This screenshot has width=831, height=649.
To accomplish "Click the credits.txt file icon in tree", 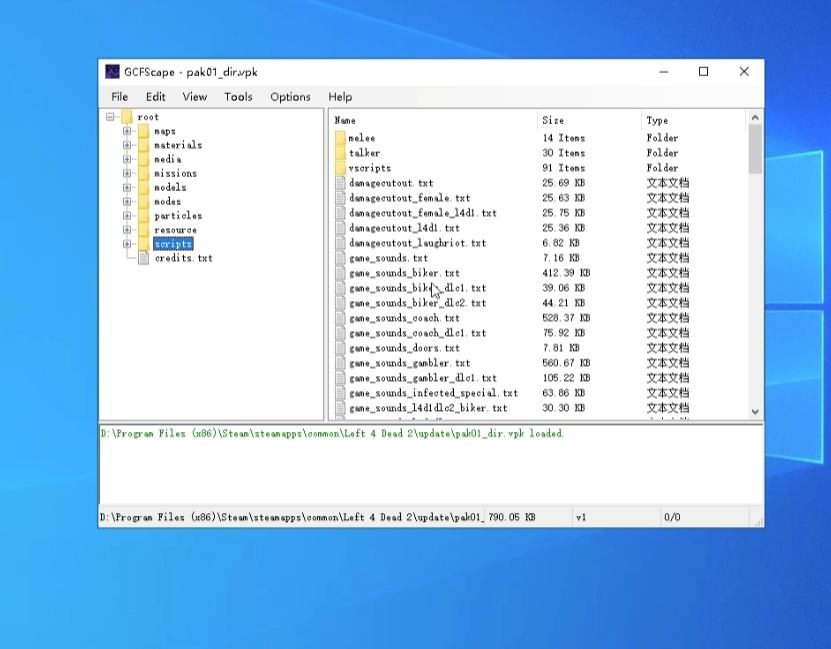I will click(x=144, y=258).
